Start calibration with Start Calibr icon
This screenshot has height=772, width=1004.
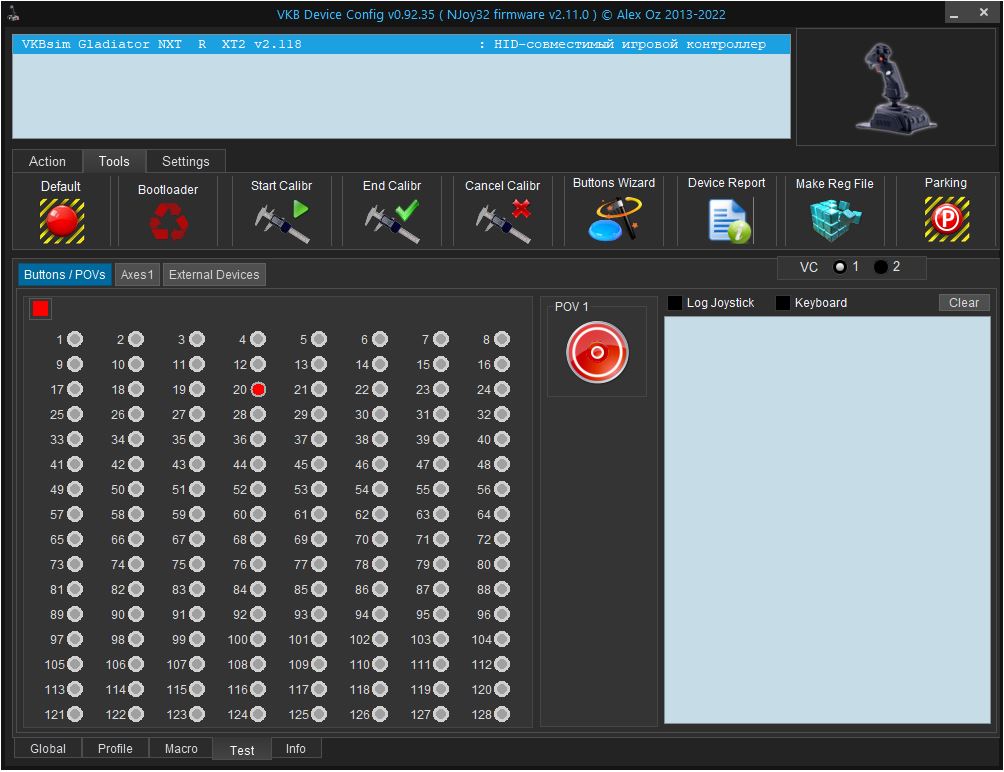click(x=281, y=221)
